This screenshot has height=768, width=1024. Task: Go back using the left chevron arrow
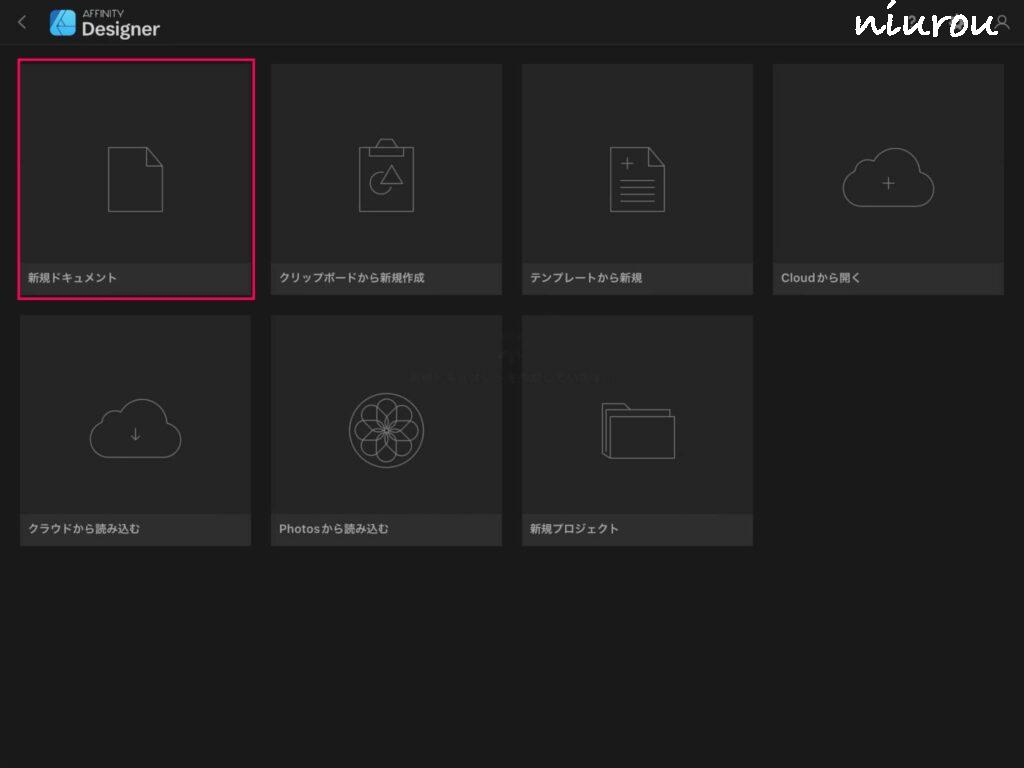click(22, 22)
